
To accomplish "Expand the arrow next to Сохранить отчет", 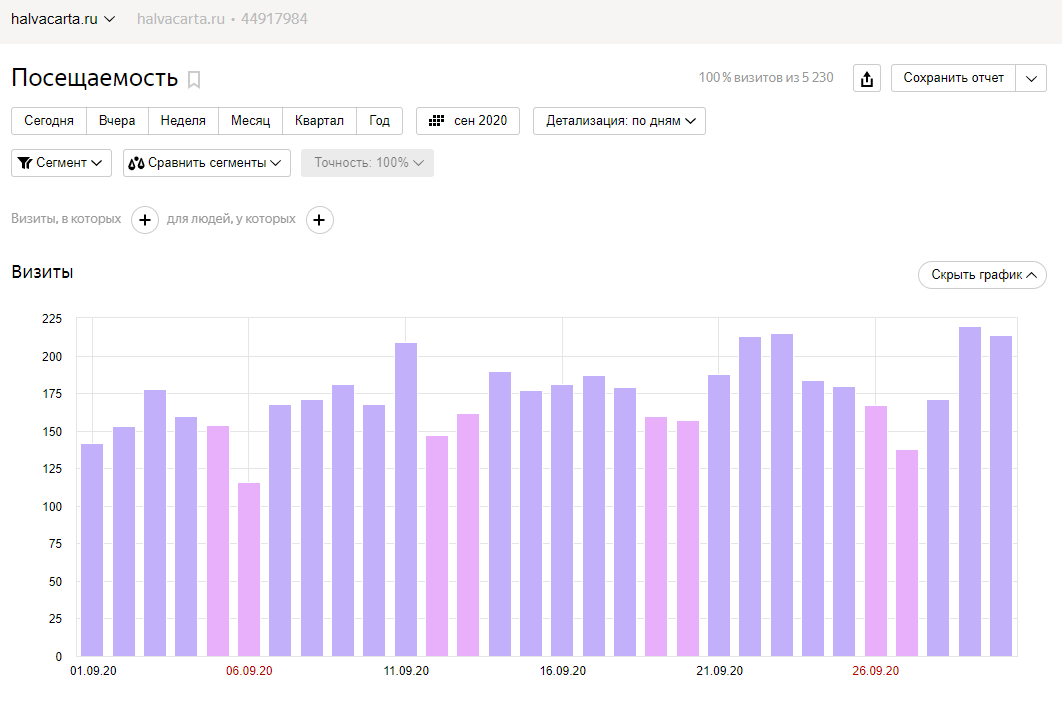I will (1031, 78).
